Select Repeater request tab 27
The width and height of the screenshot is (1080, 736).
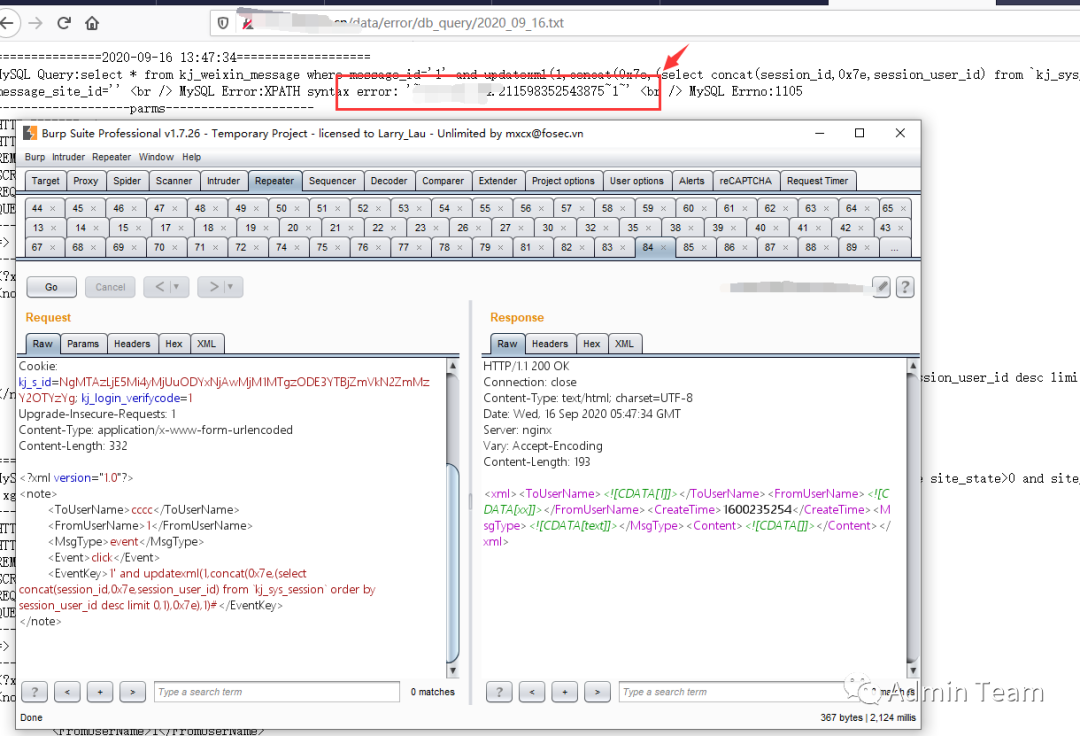coord(505,227)
